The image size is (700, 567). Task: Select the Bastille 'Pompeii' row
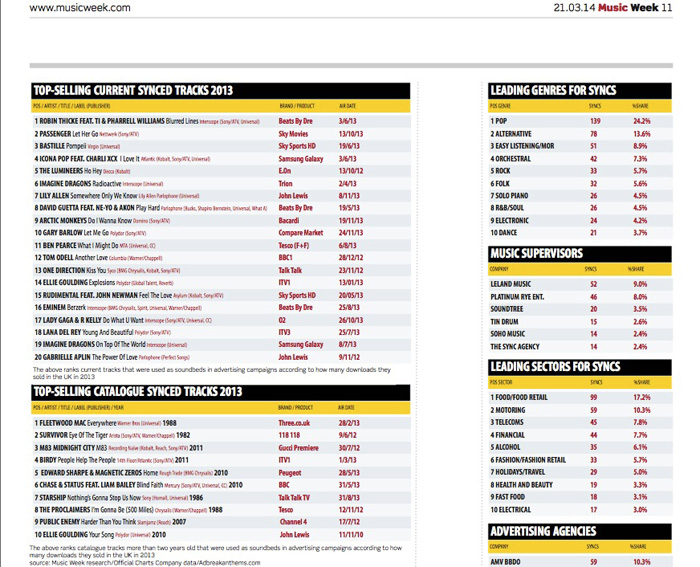pos(221,146)
